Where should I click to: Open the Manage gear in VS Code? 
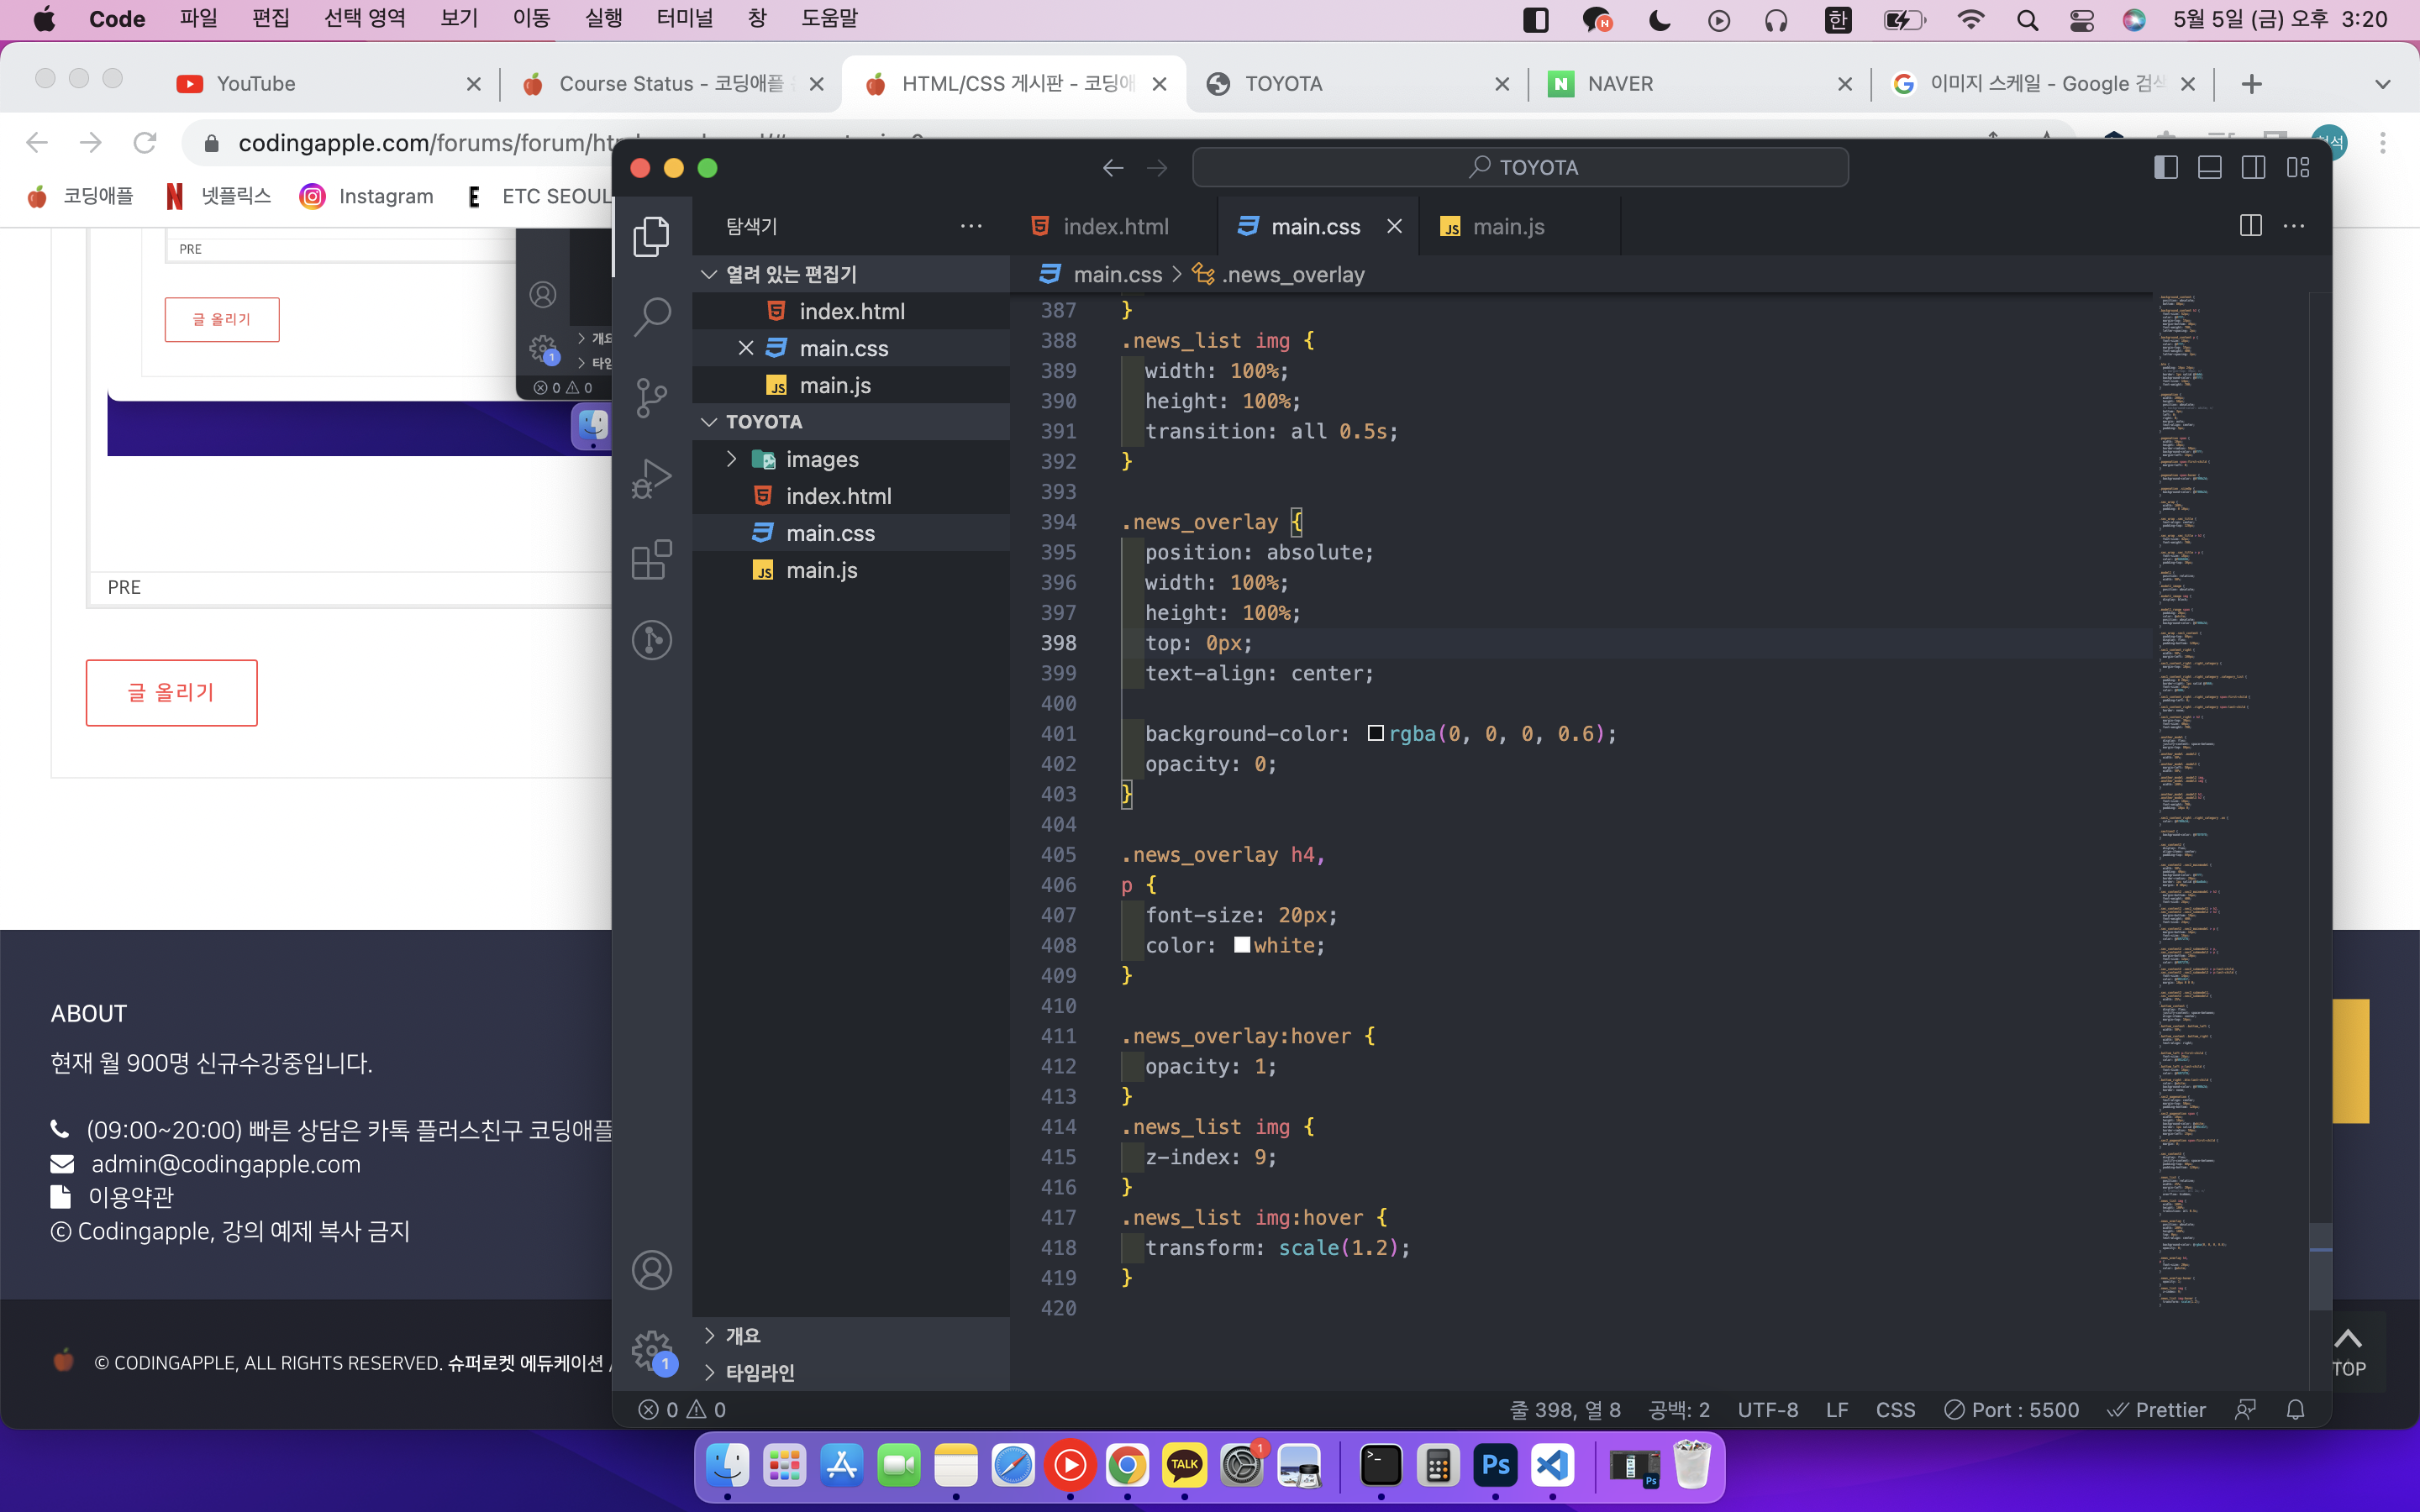click(651, 1350)
